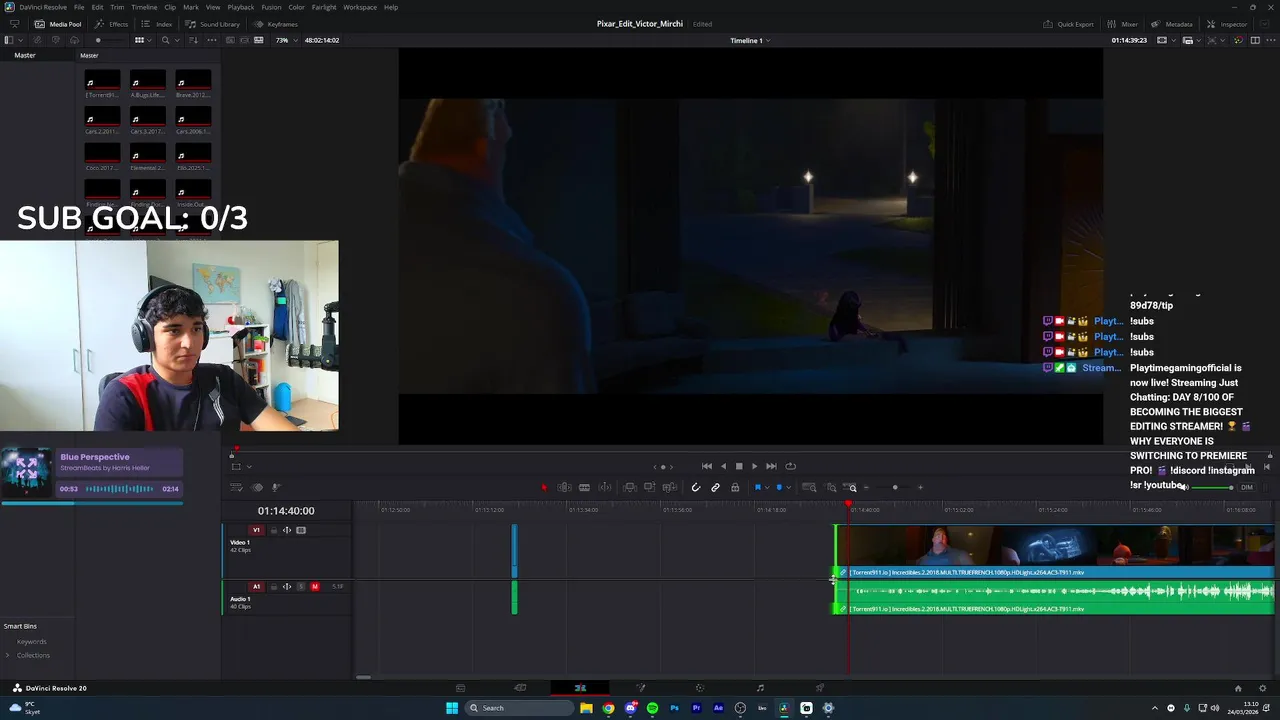Open the Fairlight page music note icon

(760, 688)
